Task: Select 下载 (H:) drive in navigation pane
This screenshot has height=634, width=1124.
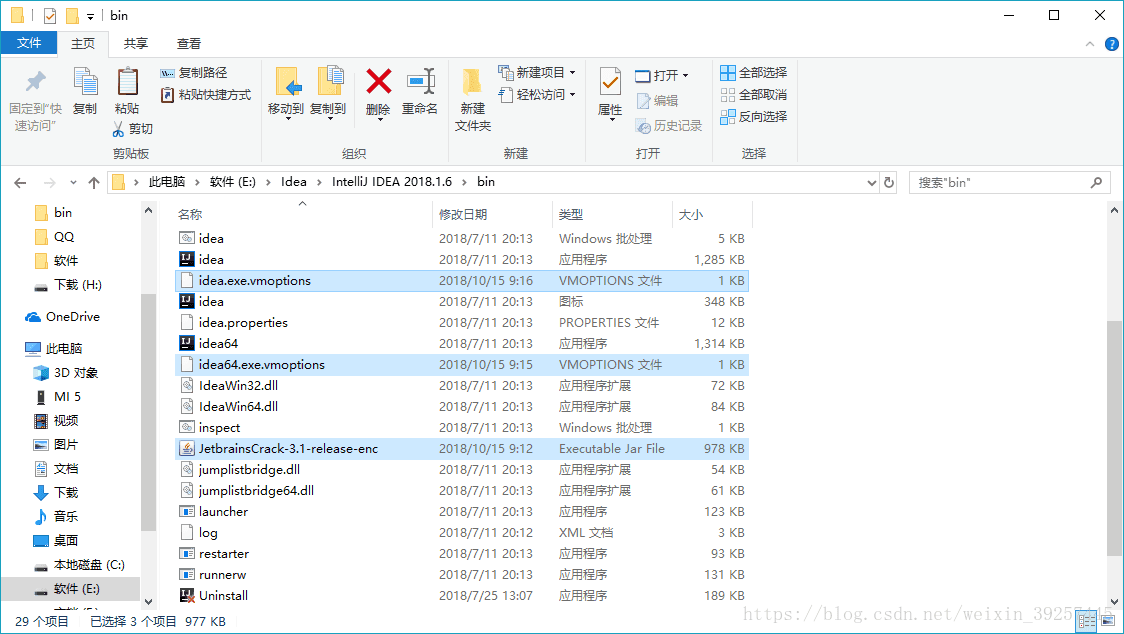Action: 67,285
